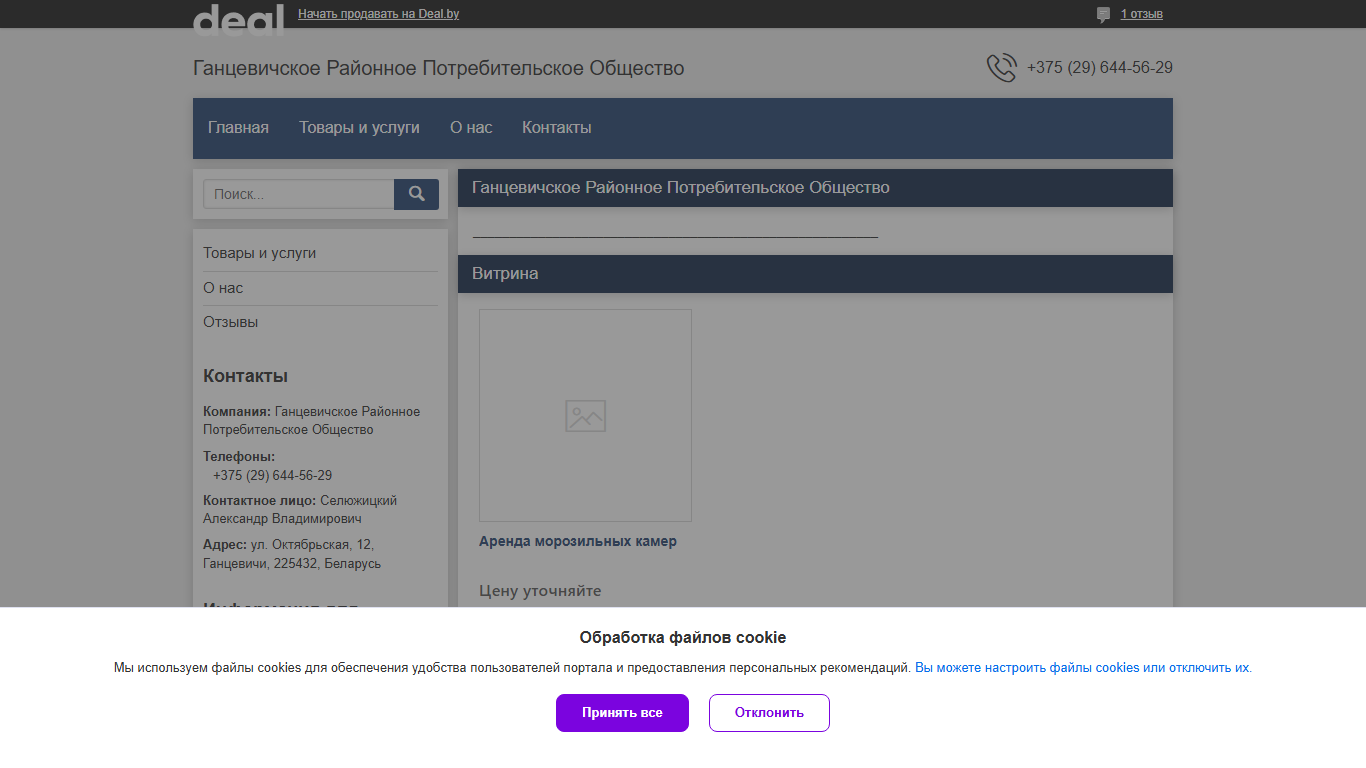This screenshot has width=1366, height=768.
Task: Click the page title company name in header
Action: click(438, 68)
